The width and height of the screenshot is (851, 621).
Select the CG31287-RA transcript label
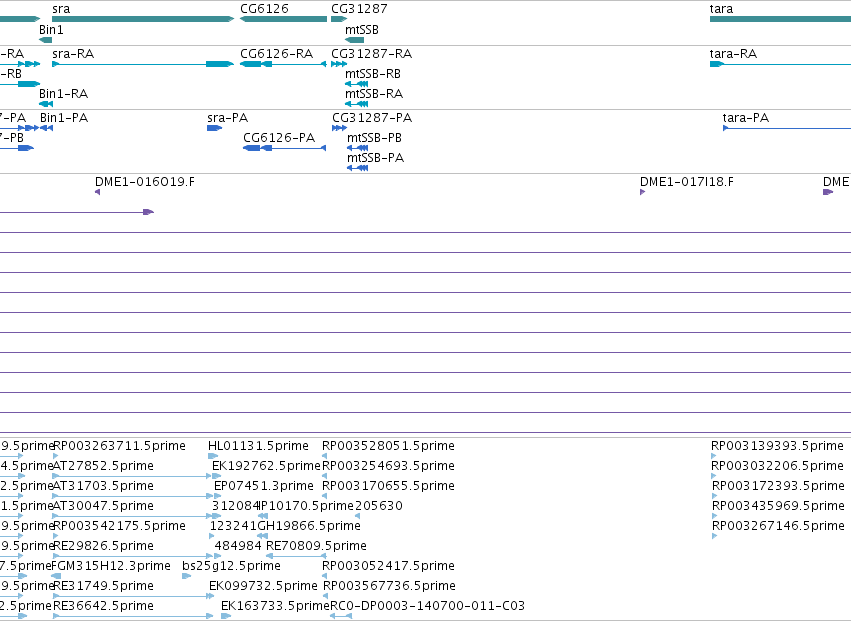click(372, 54)
